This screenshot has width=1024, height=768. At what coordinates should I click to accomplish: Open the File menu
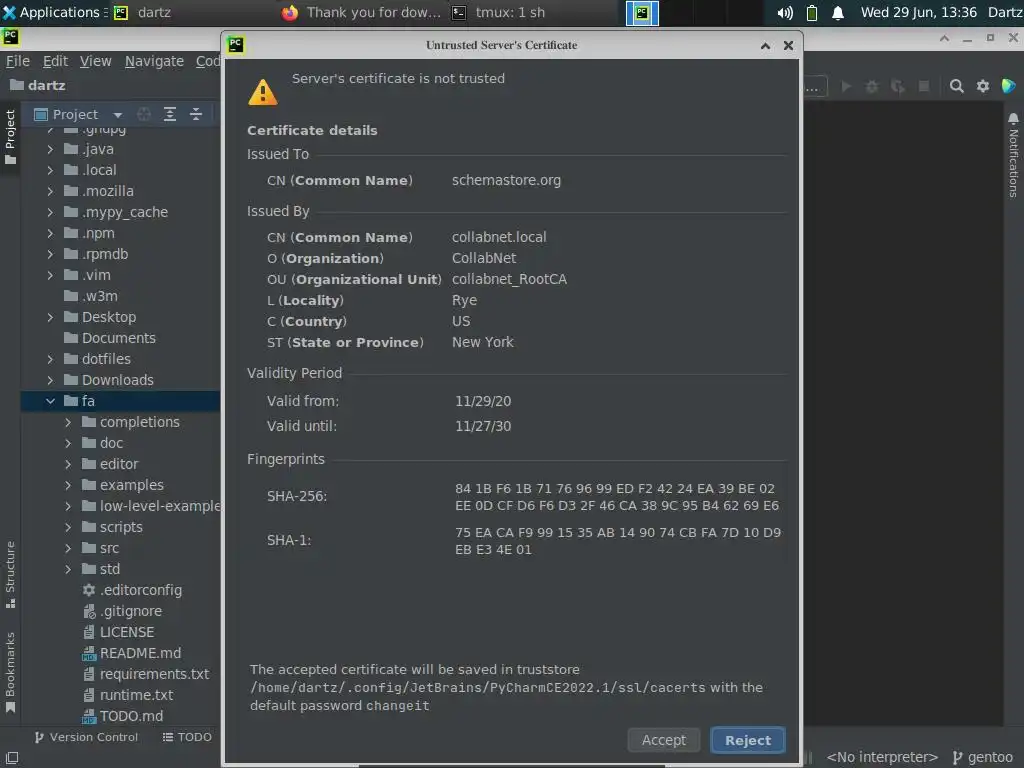pyautogui.click(x=18, y=61)
